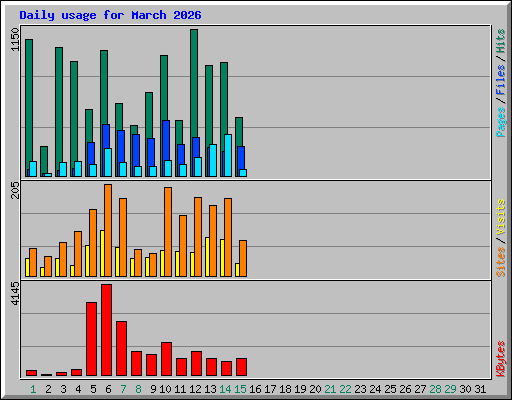Click the 205 visits axis value
This screenshot has height=400, width=512.
coord(15,190)
